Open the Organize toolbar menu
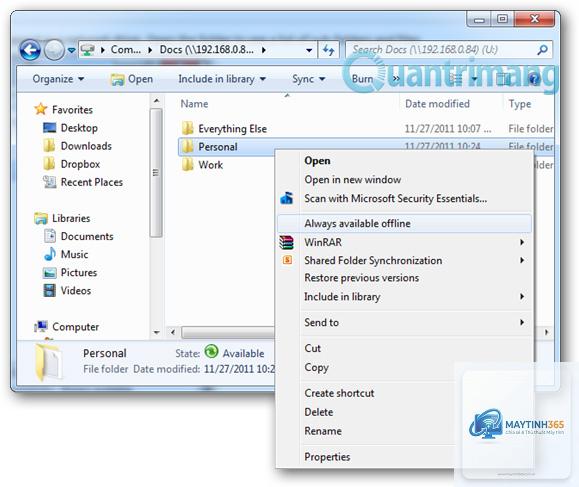The height and width of the screenshot is (487, 579). tap(58, 79)
